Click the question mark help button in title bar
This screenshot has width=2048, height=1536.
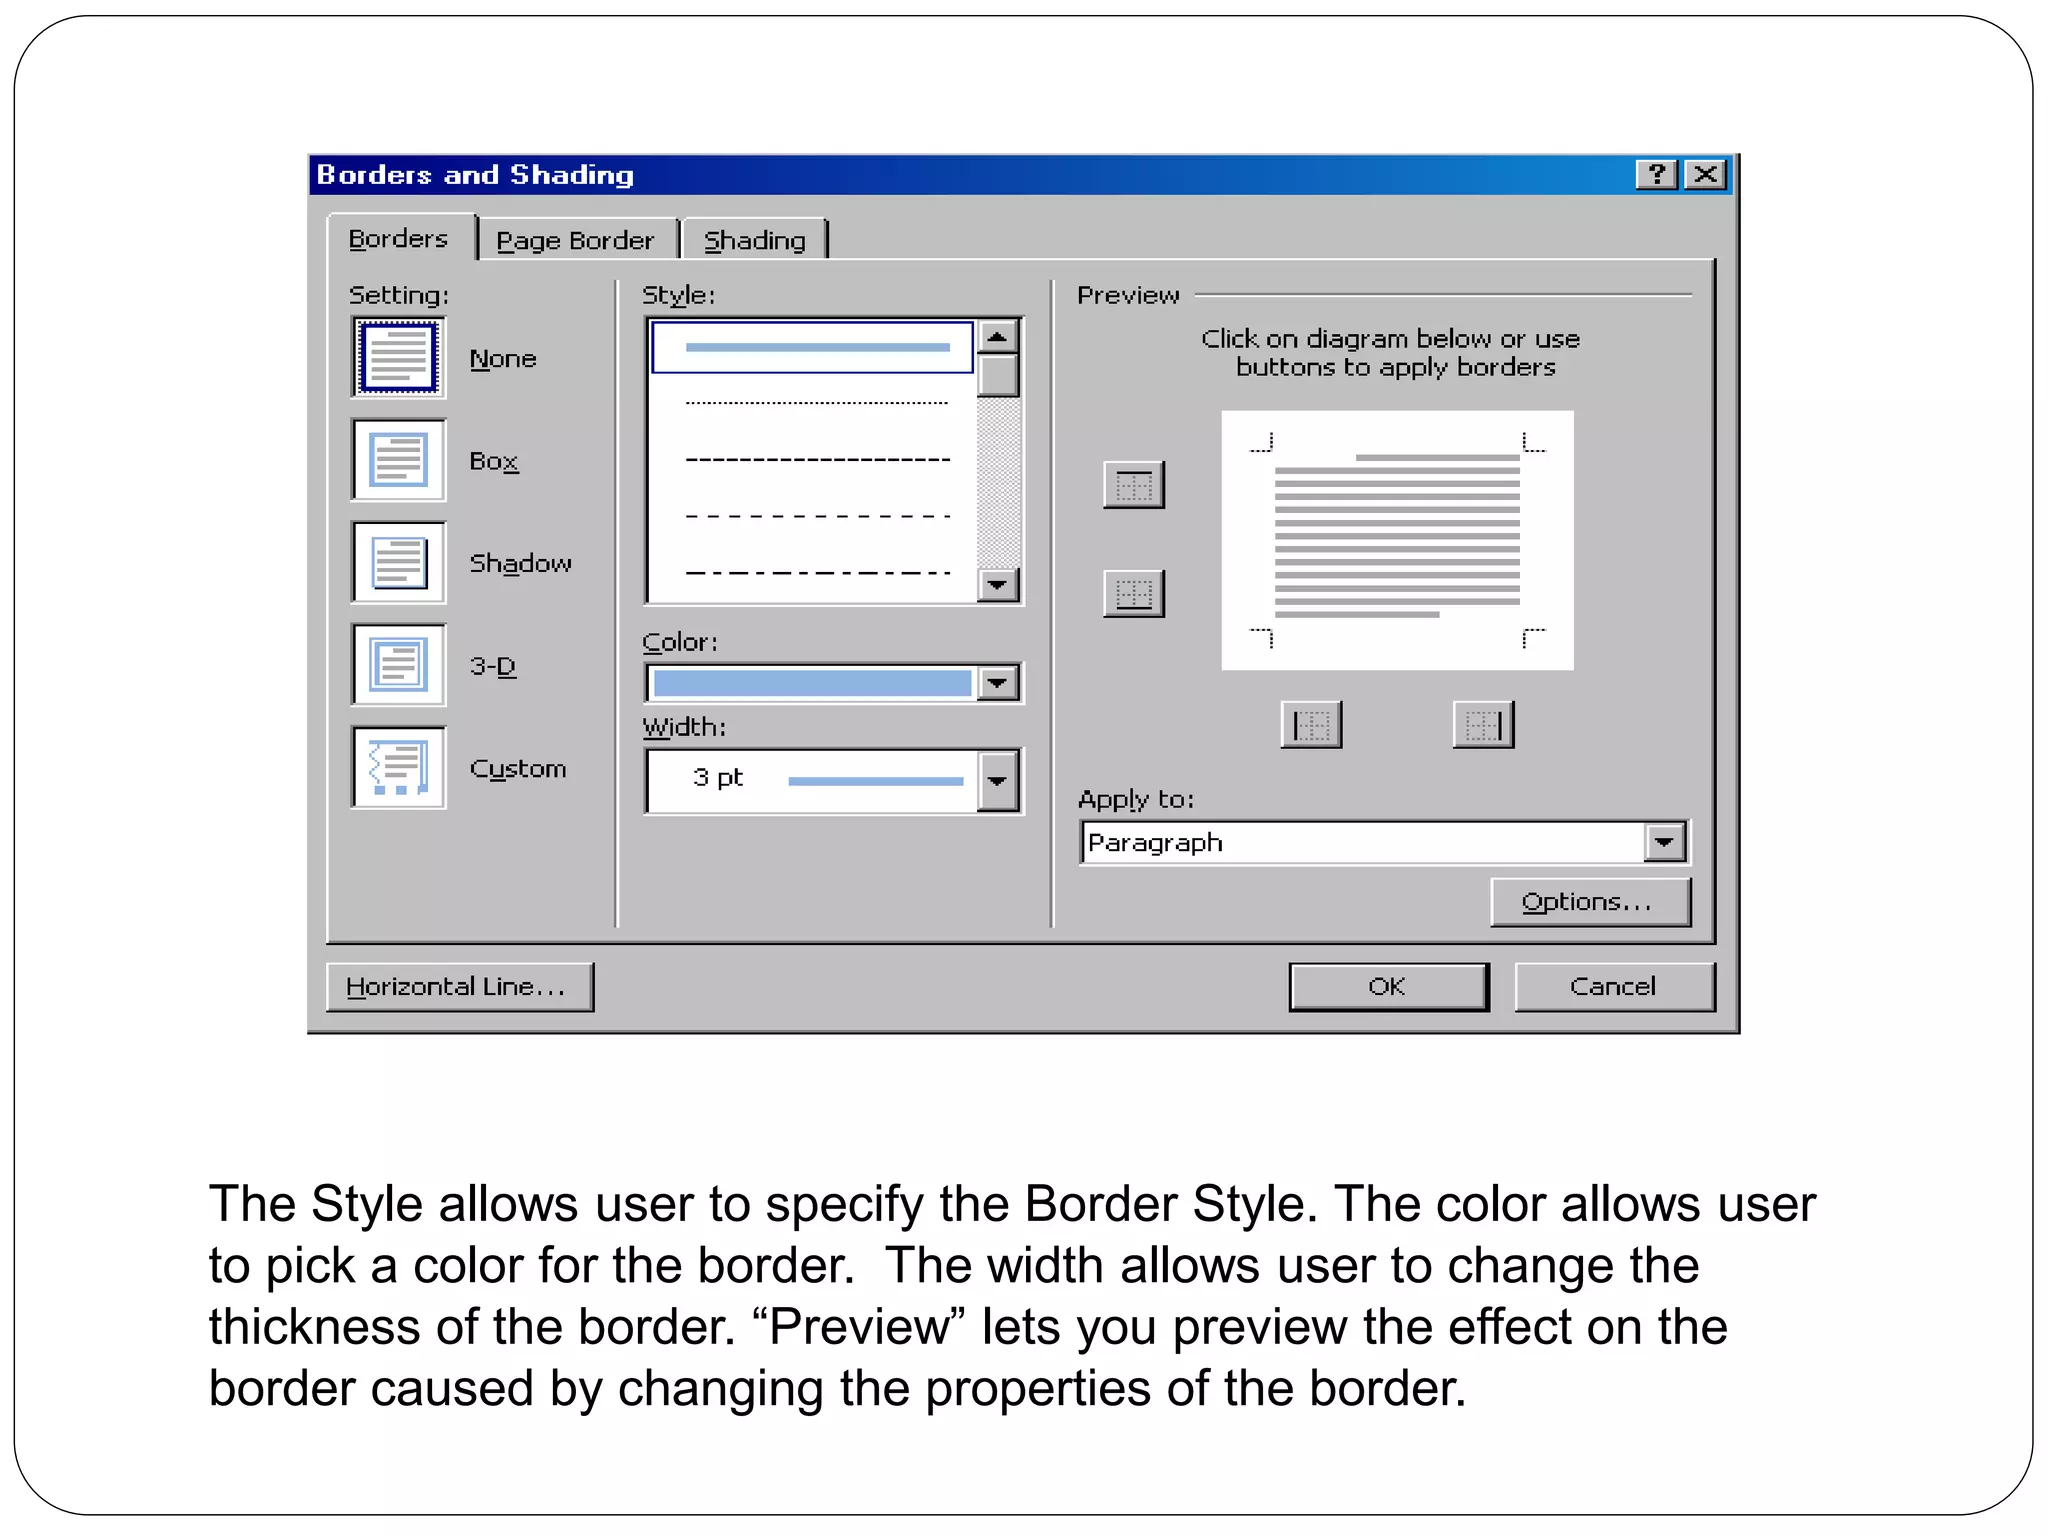tap(1656, 174)
